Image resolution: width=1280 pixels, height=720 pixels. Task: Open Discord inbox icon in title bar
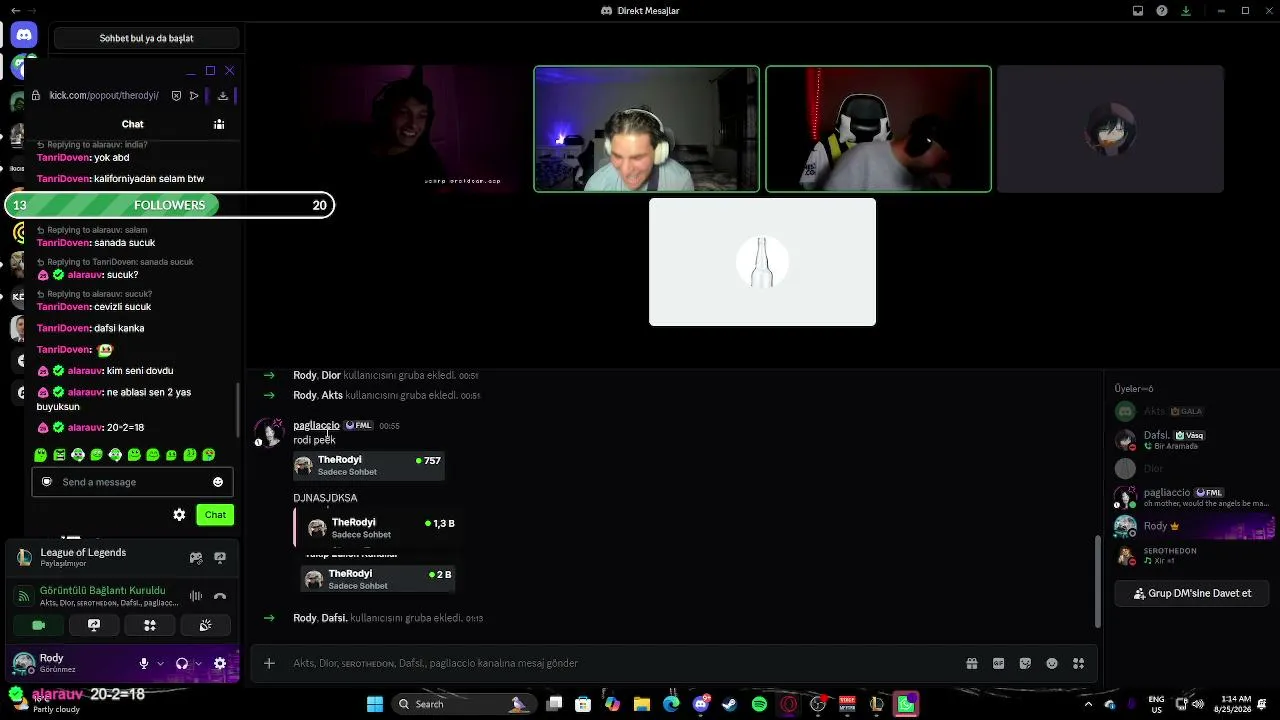[x=1138, y=11]
